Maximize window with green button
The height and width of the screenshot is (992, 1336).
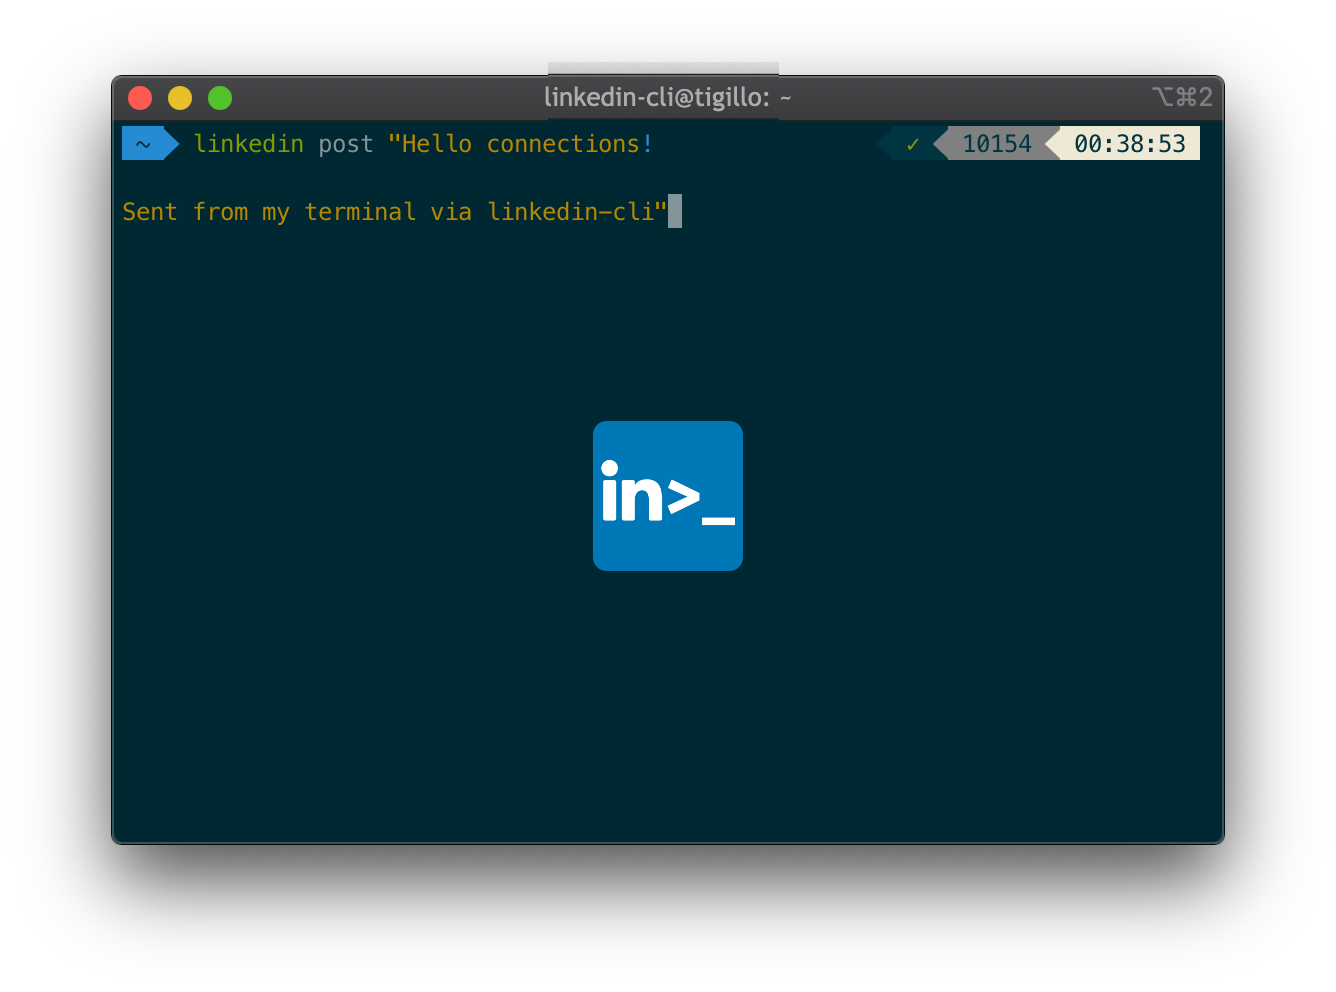tap(220, 98)
